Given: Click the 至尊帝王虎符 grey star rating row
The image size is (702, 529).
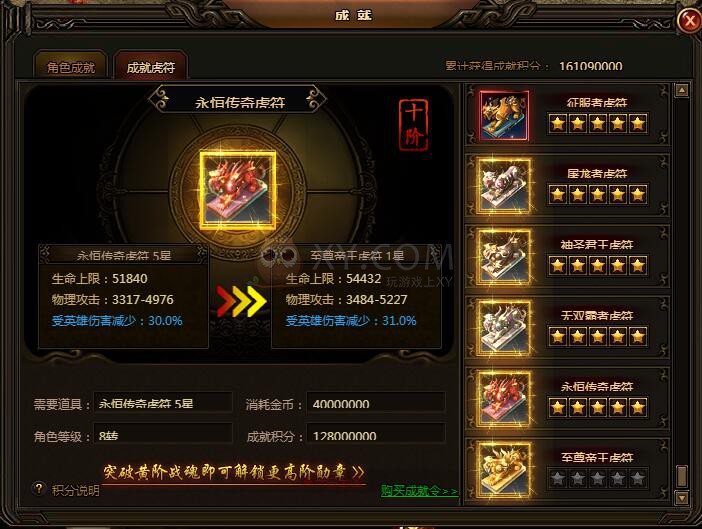Looking at the screenshot, I should pos(597,478).
